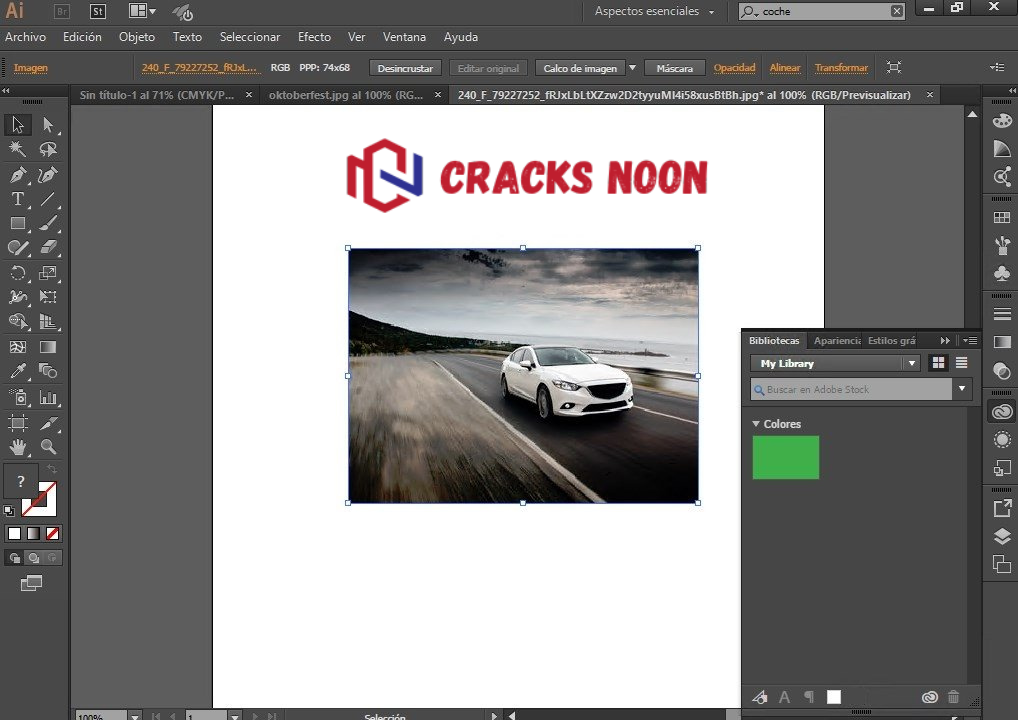Choose the Zoom magnifier tool
1018x720 pixels.
pyautogui.click(x=47, y=447)
